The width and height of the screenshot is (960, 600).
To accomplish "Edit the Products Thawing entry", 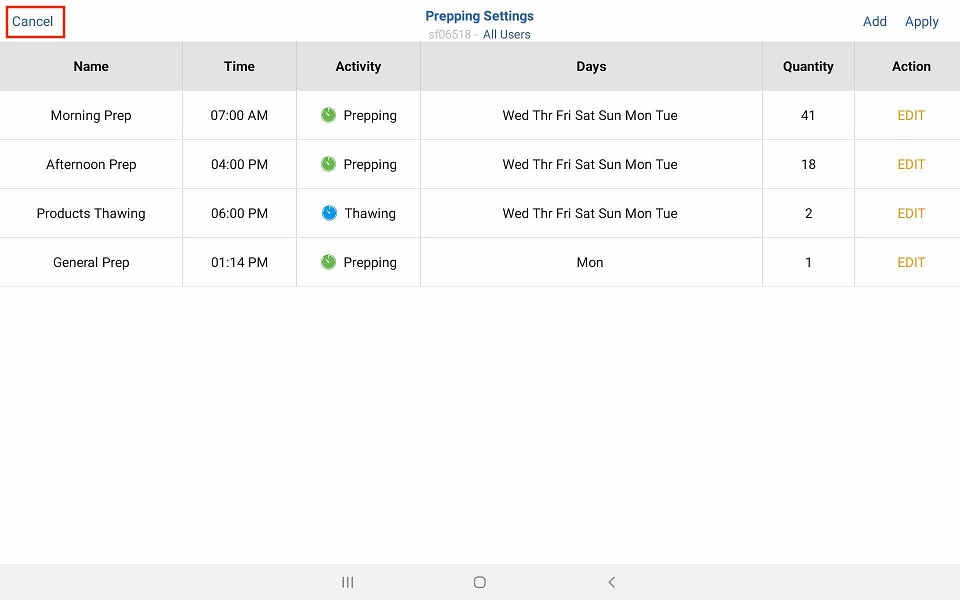I will pyautogui.click(x=911, y=213).
